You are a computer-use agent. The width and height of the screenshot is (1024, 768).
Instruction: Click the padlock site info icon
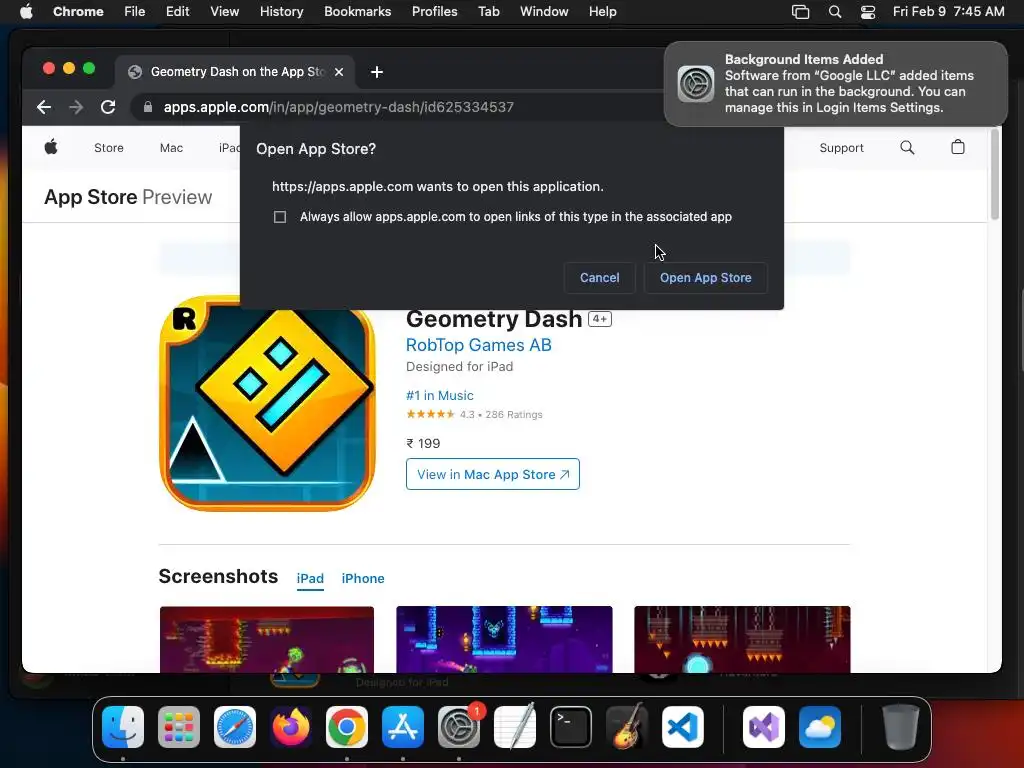pyautogui.click(x=148, y=107)
